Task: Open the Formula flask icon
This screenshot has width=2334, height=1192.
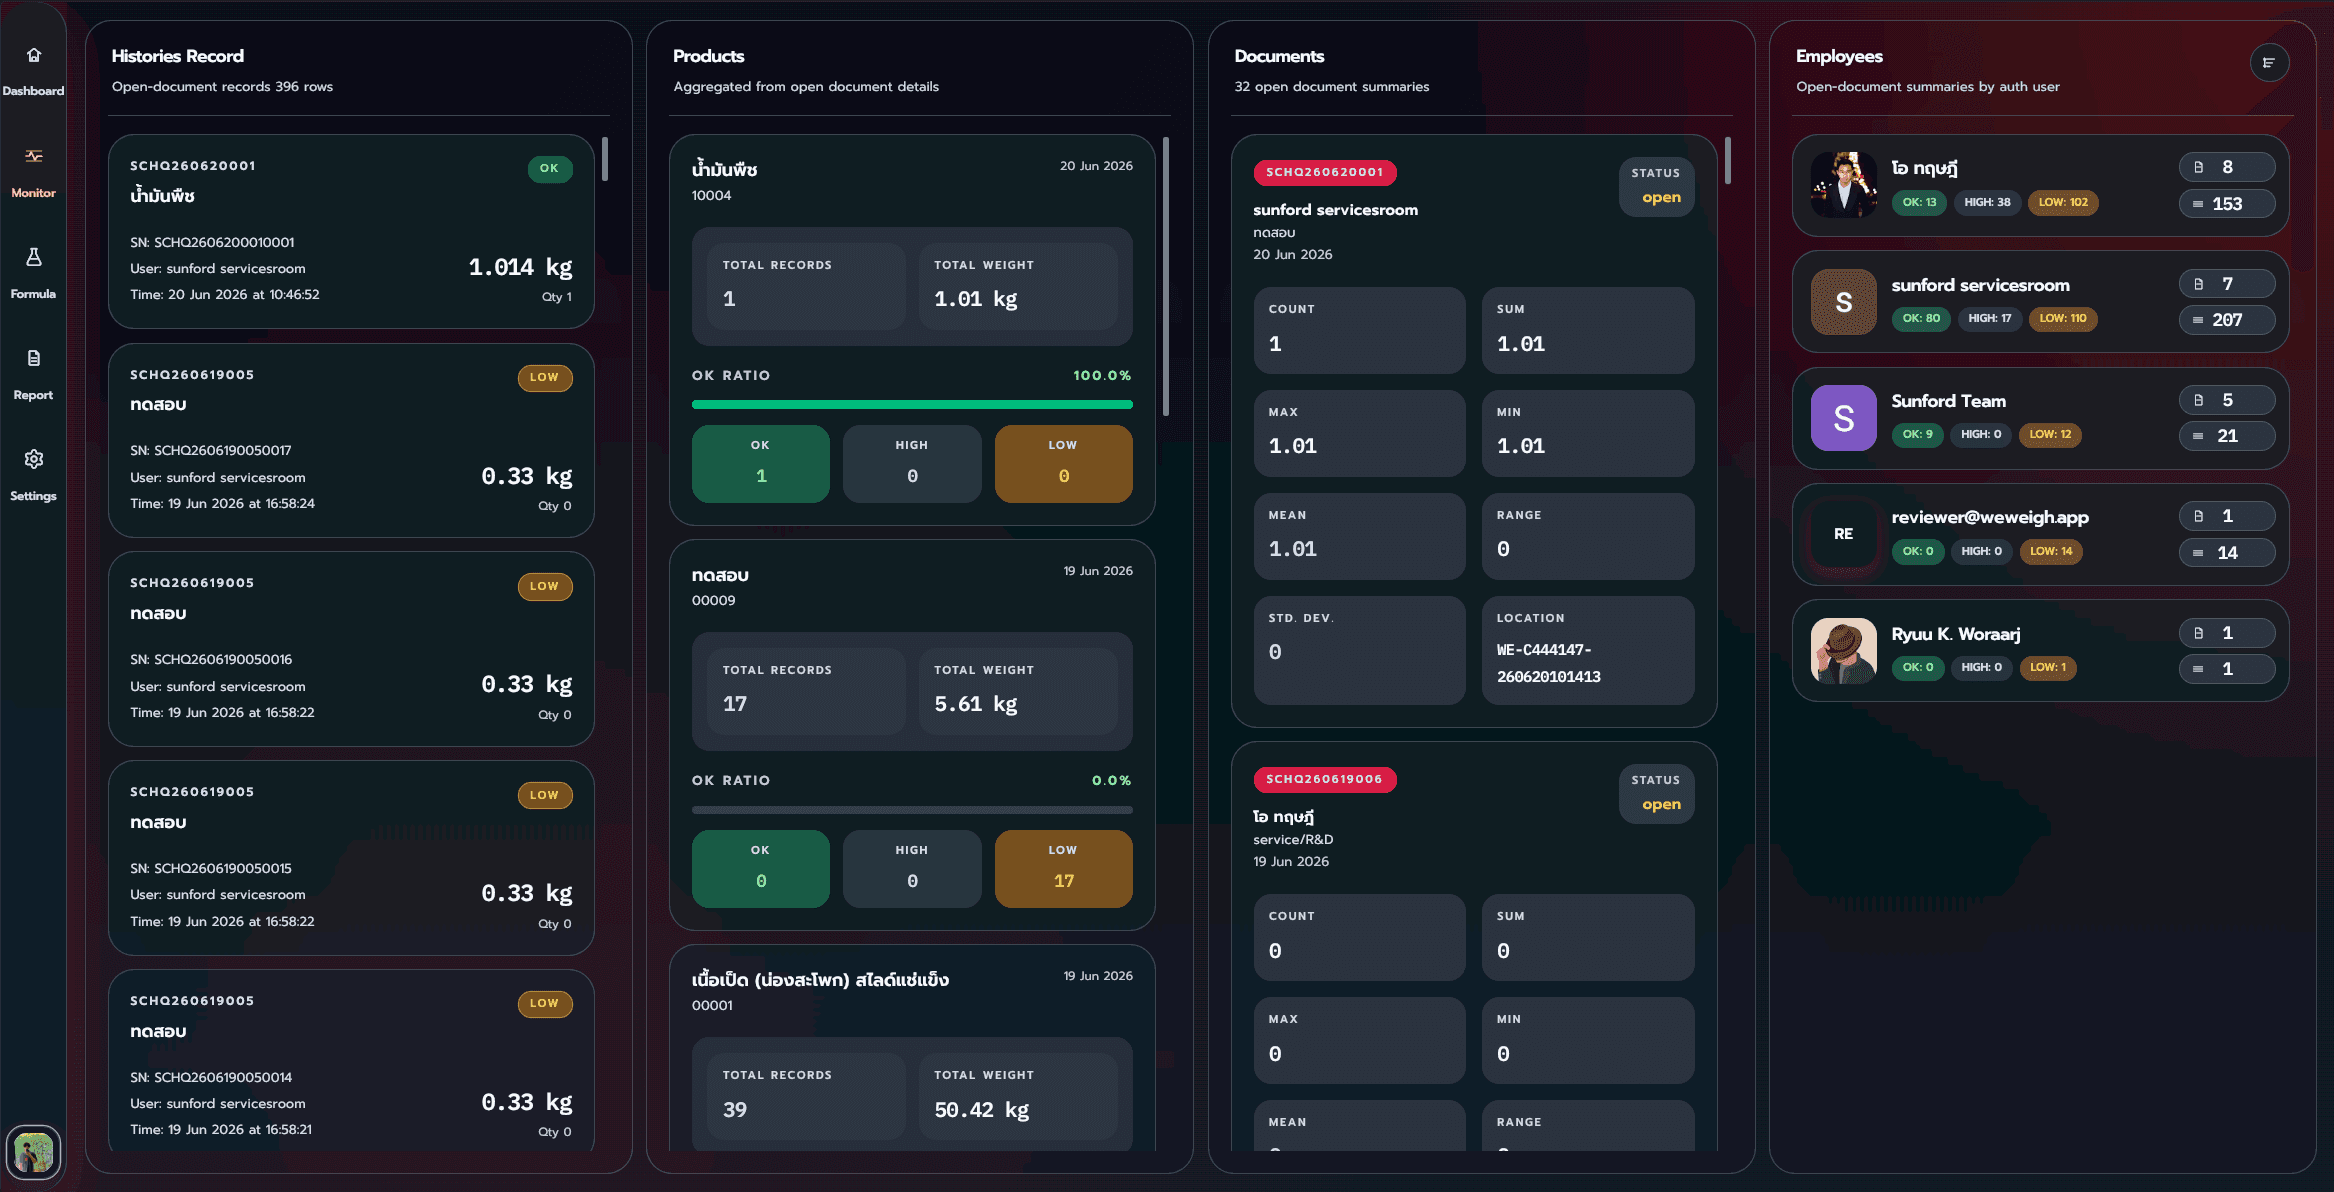Action: pos(33,257)
